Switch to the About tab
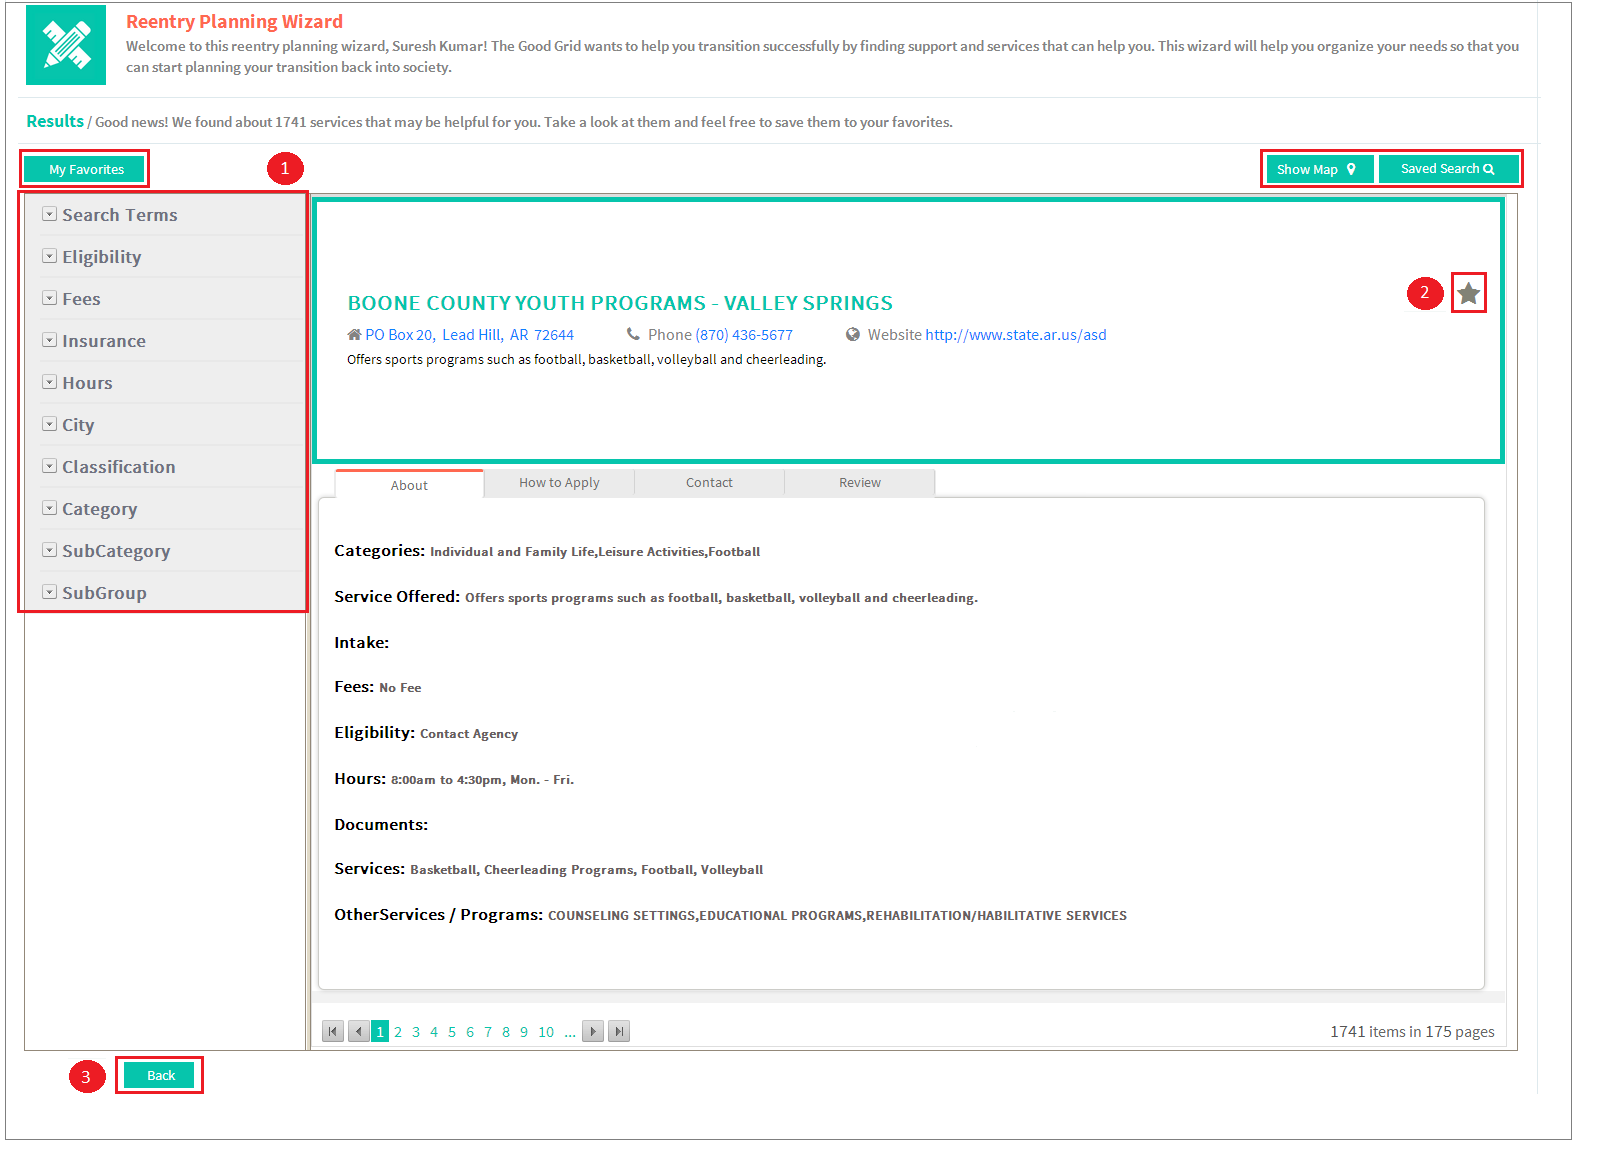Image resolution: width=1614 pixels, height=1174 pixels. 409,484
